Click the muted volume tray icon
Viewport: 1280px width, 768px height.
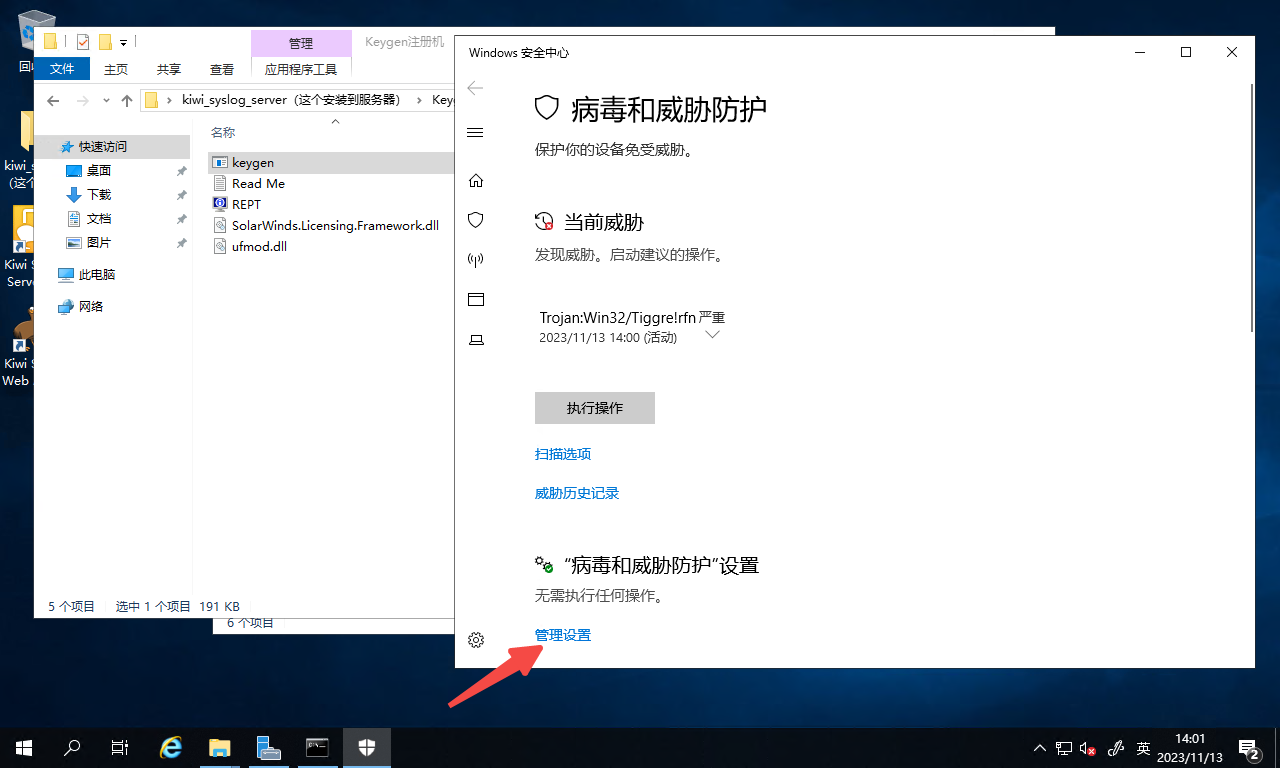coord(1088,748)
